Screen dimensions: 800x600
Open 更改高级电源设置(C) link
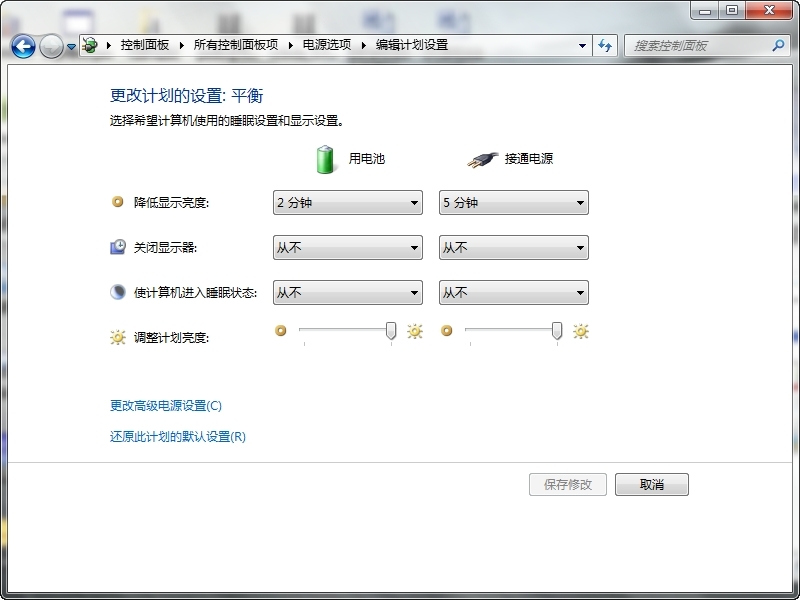click(x=166, y=406)
